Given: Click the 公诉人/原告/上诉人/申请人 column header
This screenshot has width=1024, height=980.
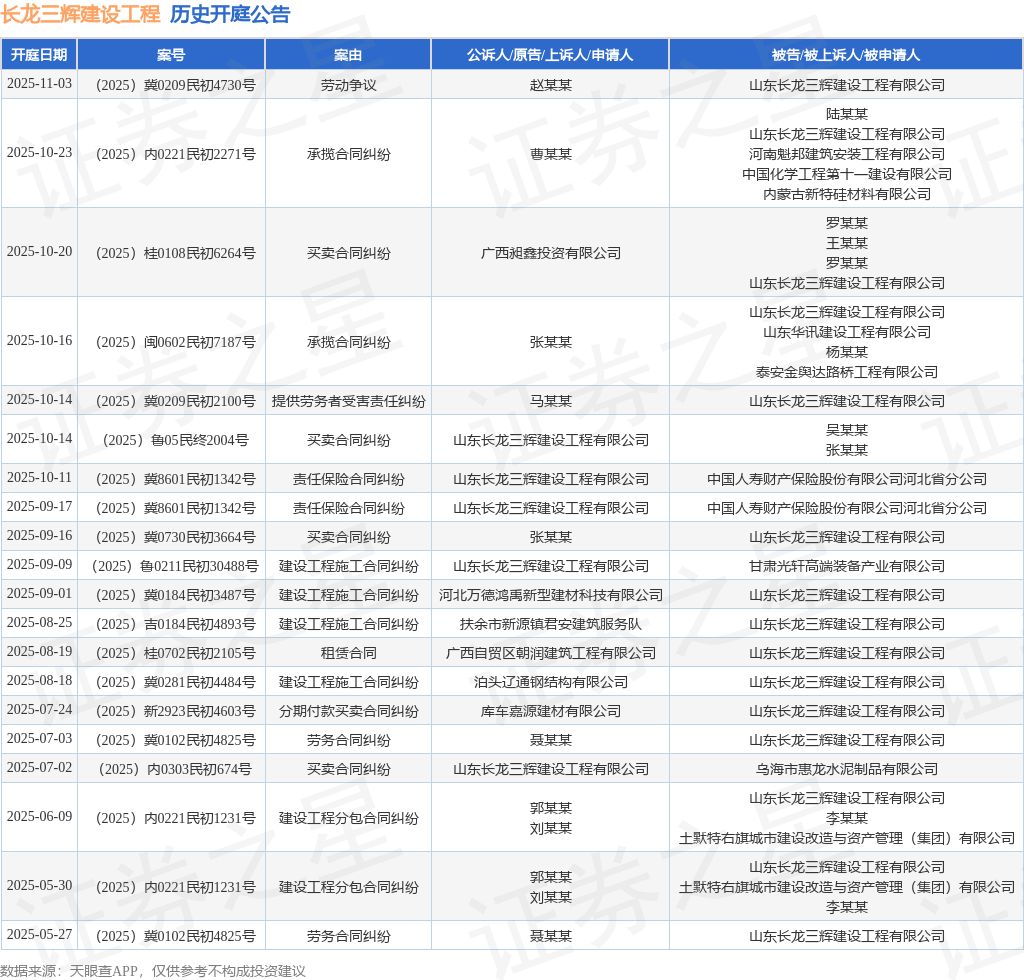Looking at the screenshot, I should click(550, 55).
